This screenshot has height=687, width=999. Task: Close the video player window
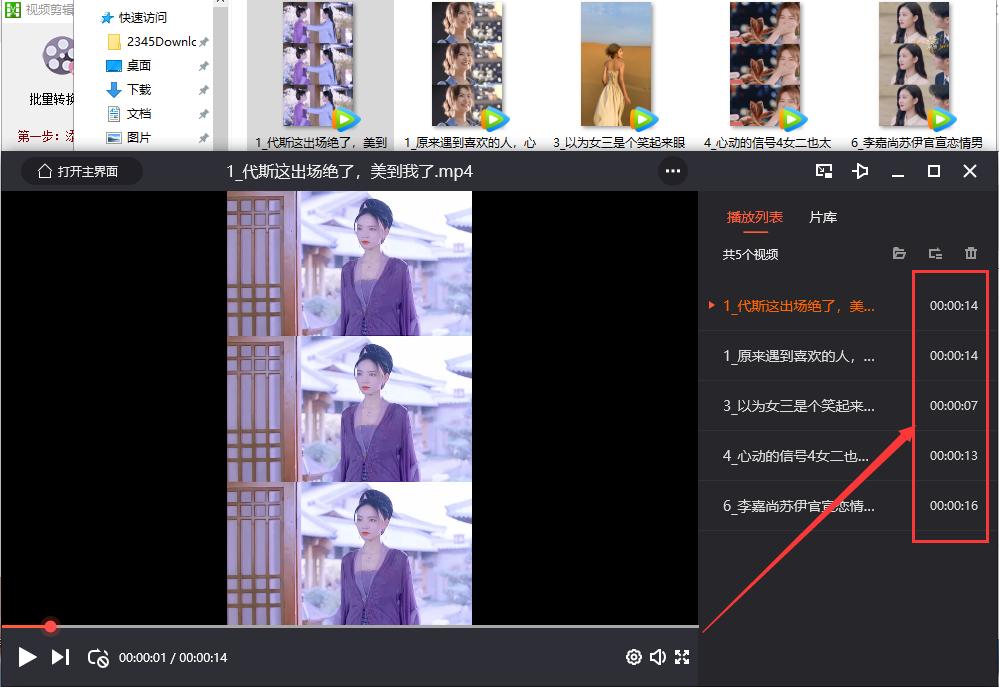click(x=970, y=171)
